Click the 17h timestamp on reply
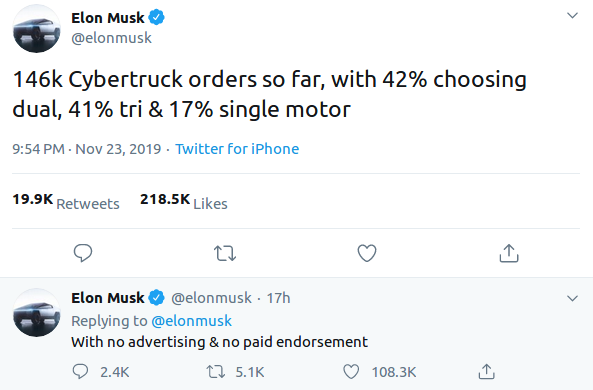 [278, 298]
